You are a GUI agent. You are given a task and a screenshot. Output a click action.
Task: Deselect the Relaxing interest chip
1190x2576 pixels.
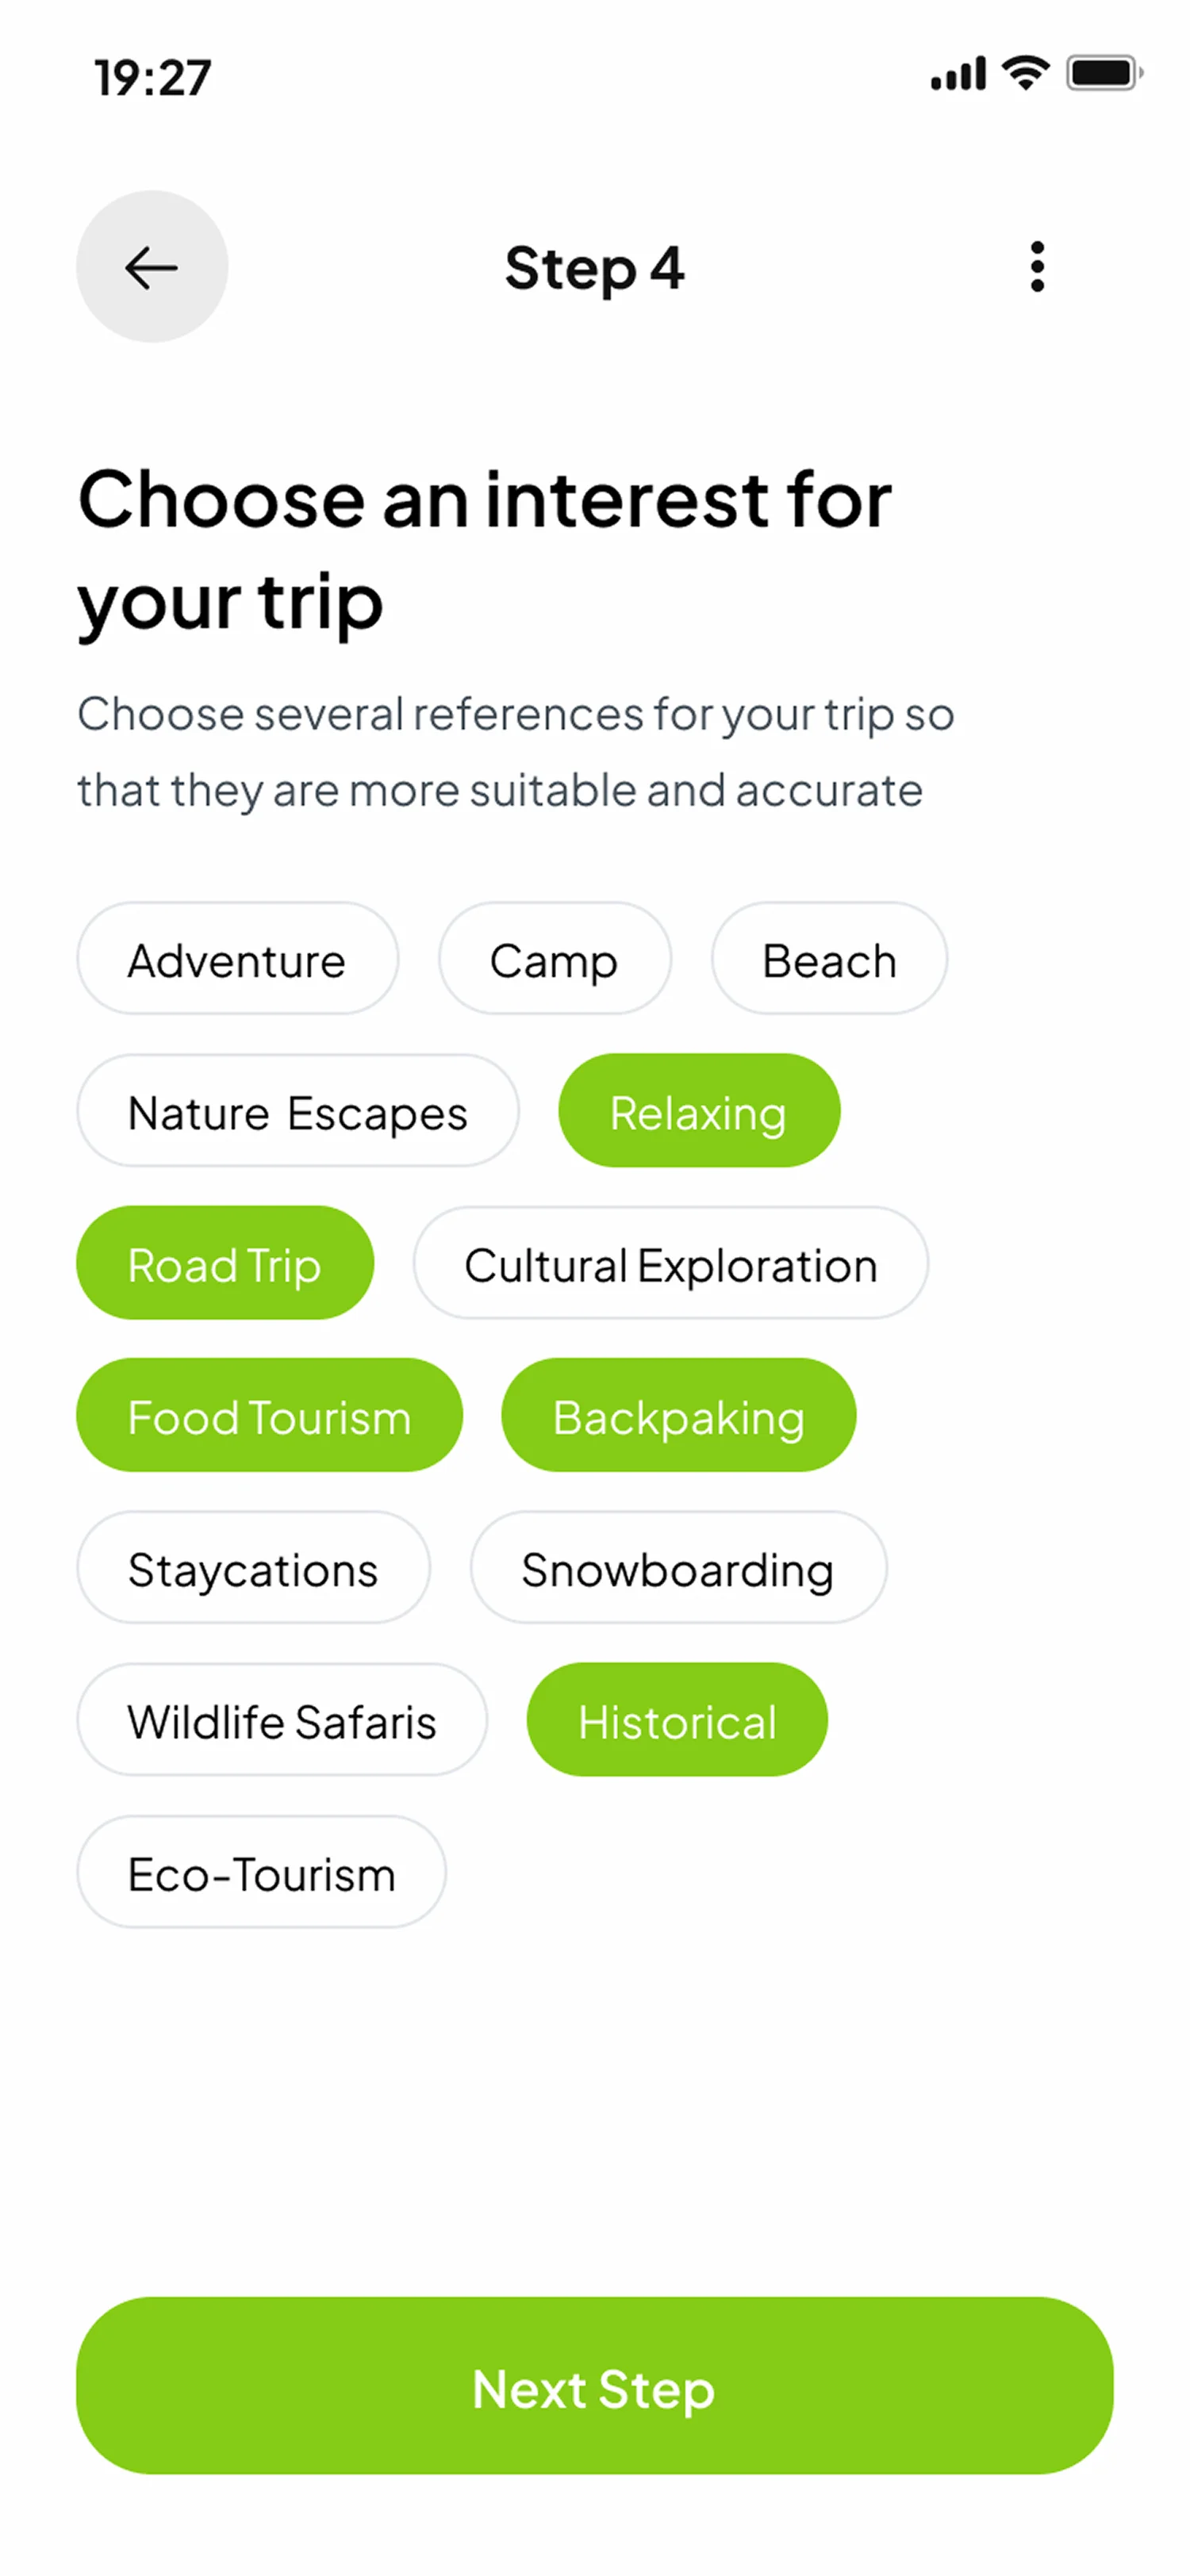[x=698, y=1112]
